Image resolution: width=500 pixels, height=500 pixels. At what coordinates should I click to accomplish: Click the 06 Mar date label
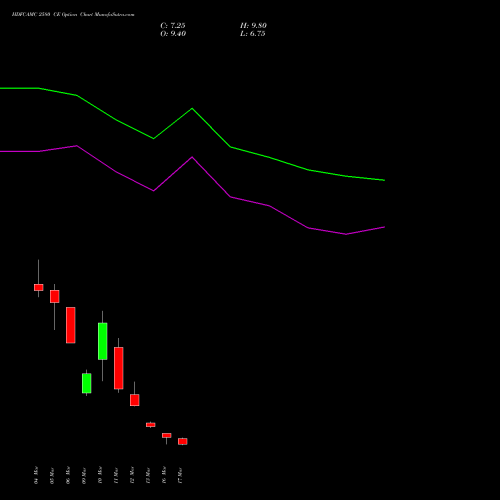tap(68, 475)
